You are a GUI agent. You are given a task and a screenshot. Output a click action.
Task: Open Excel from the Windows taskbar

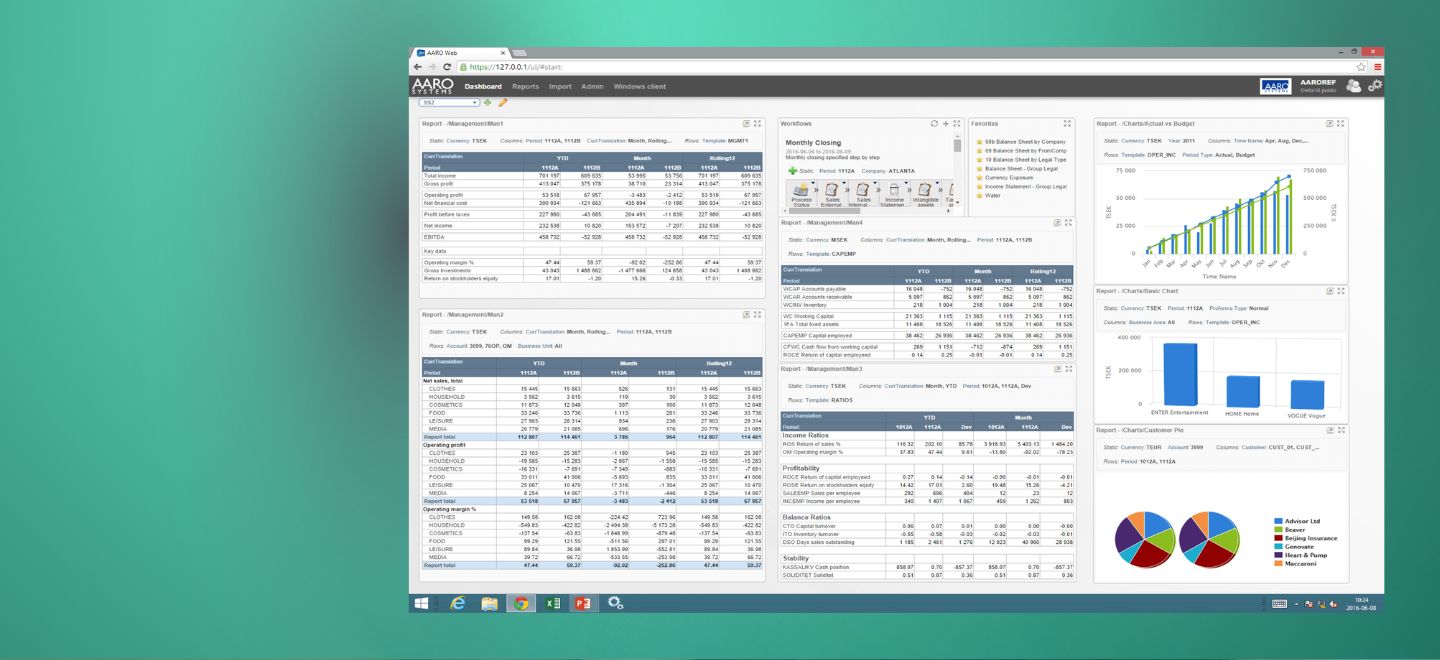(551, 603)
